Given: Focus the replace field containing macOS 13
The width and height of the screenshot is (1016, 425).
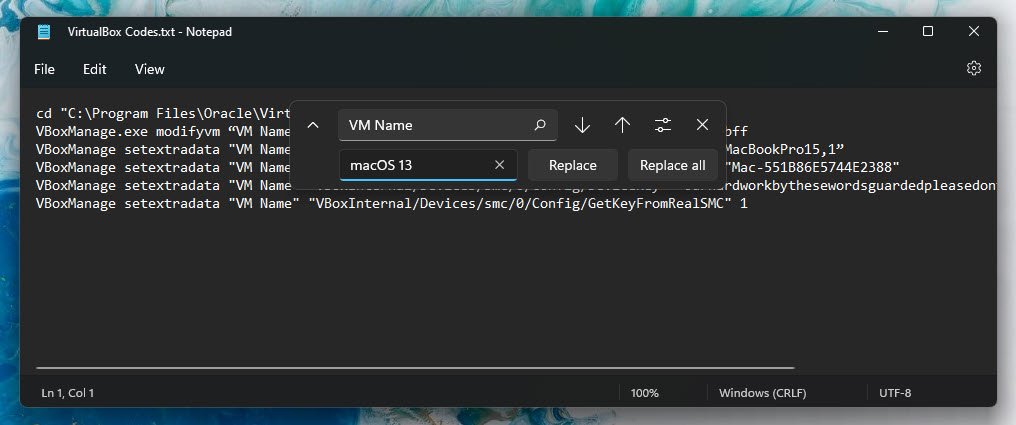Looking at the screenshot, I should coord(428,165).
